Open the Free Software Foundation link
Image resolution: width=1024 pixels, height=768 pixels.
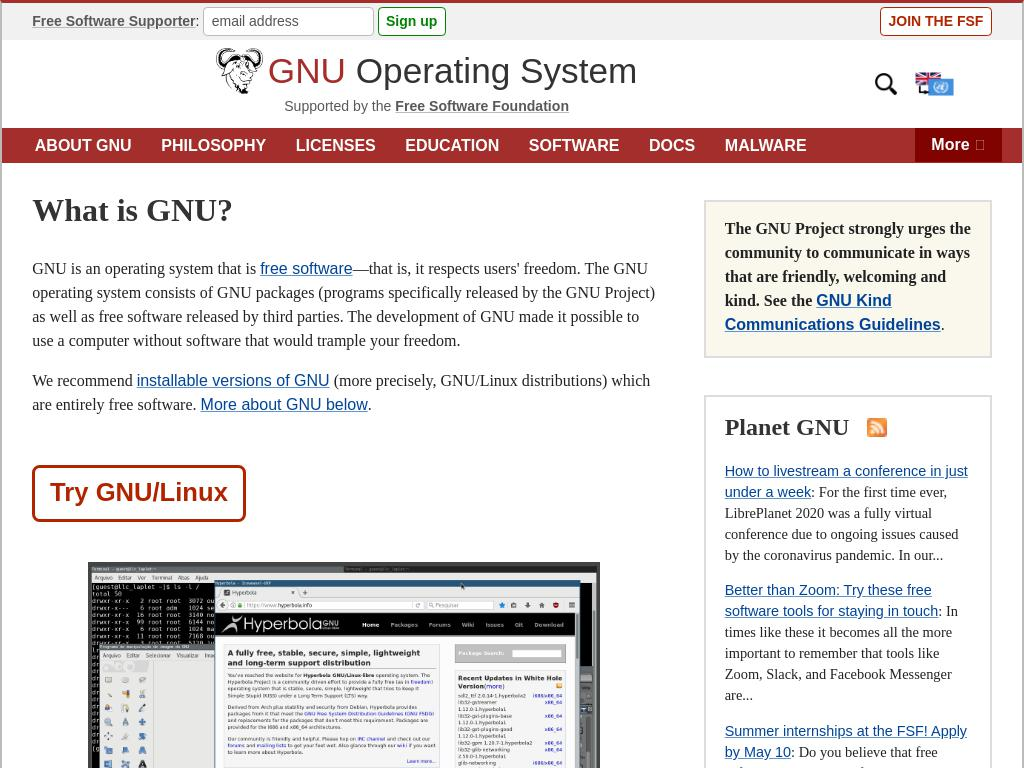click(x=482, y=106)
